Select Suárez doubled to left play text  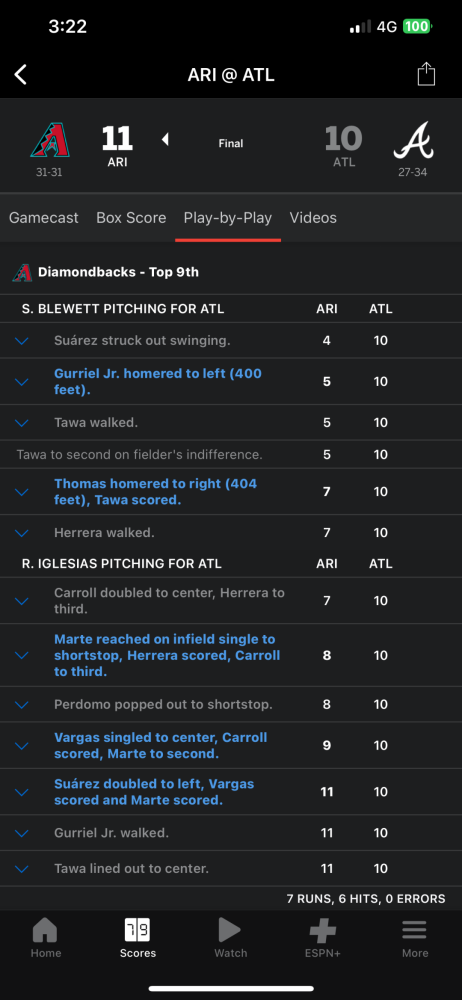[154, 791]
